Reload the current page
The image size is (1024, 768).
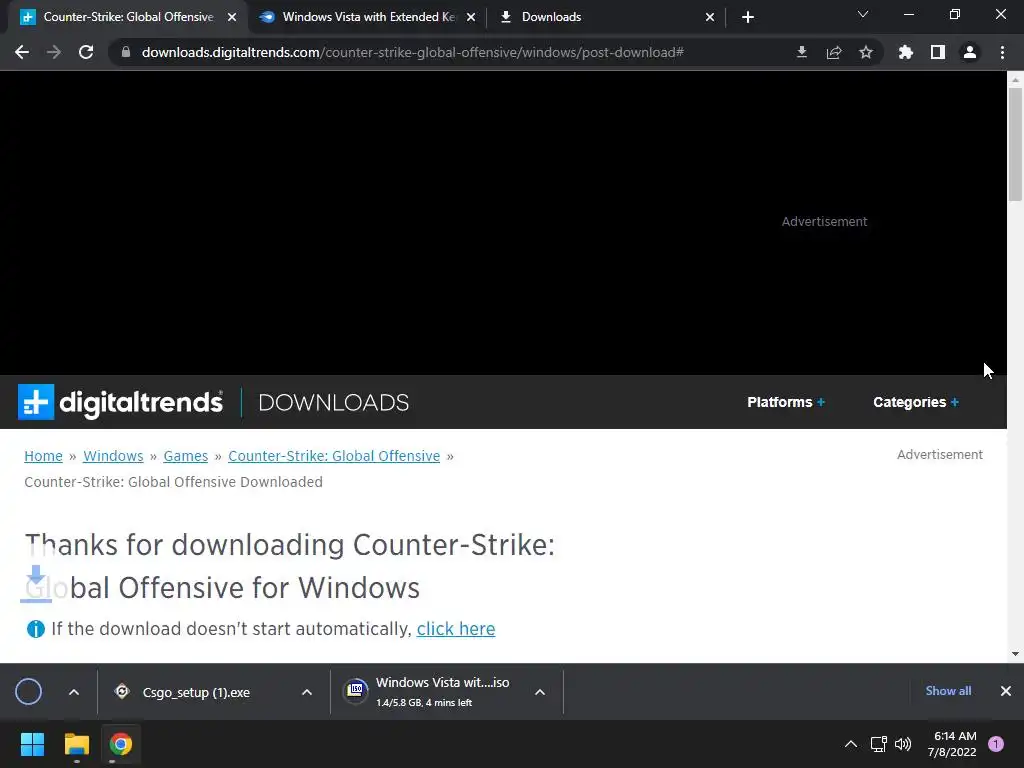pos(86,52)
